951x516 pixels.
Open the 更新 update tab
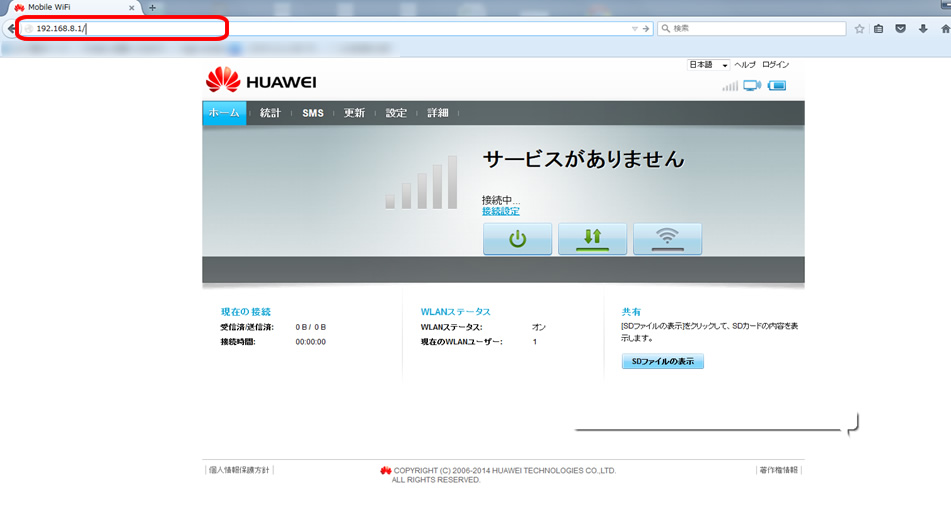[354, 113]
